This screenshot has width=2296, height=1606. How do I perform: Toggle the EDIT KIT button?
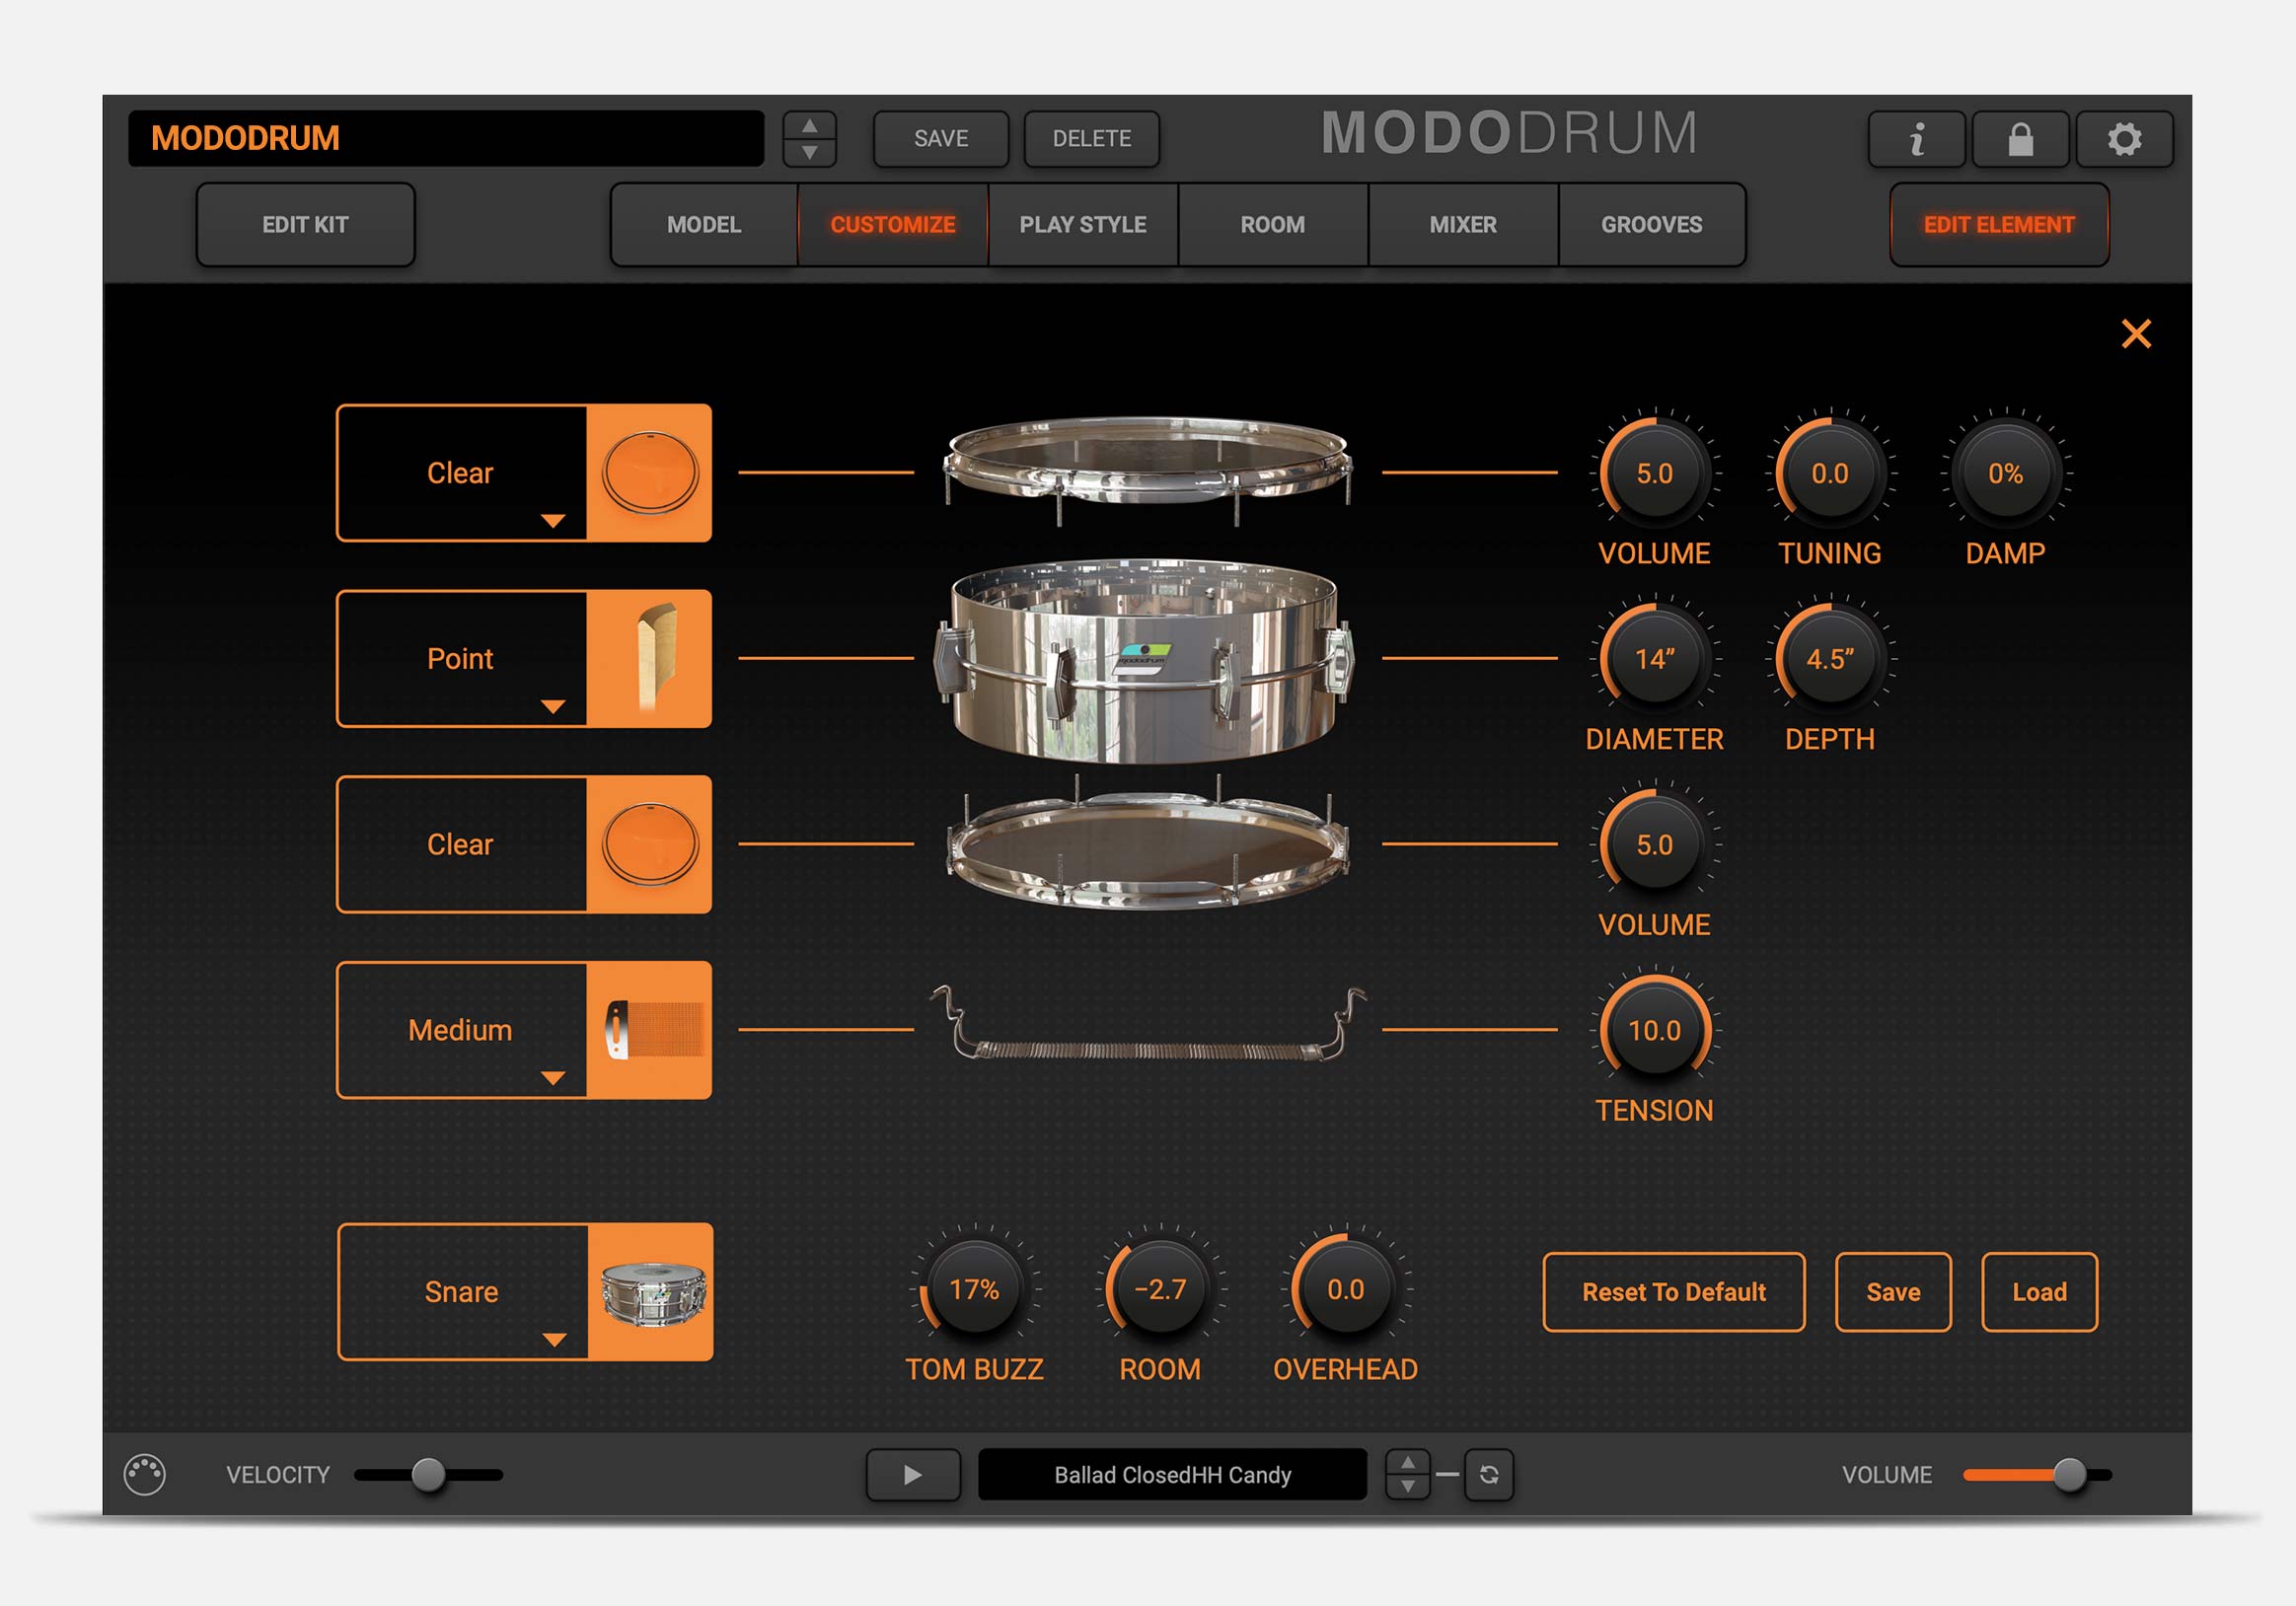tap(305, 225)
